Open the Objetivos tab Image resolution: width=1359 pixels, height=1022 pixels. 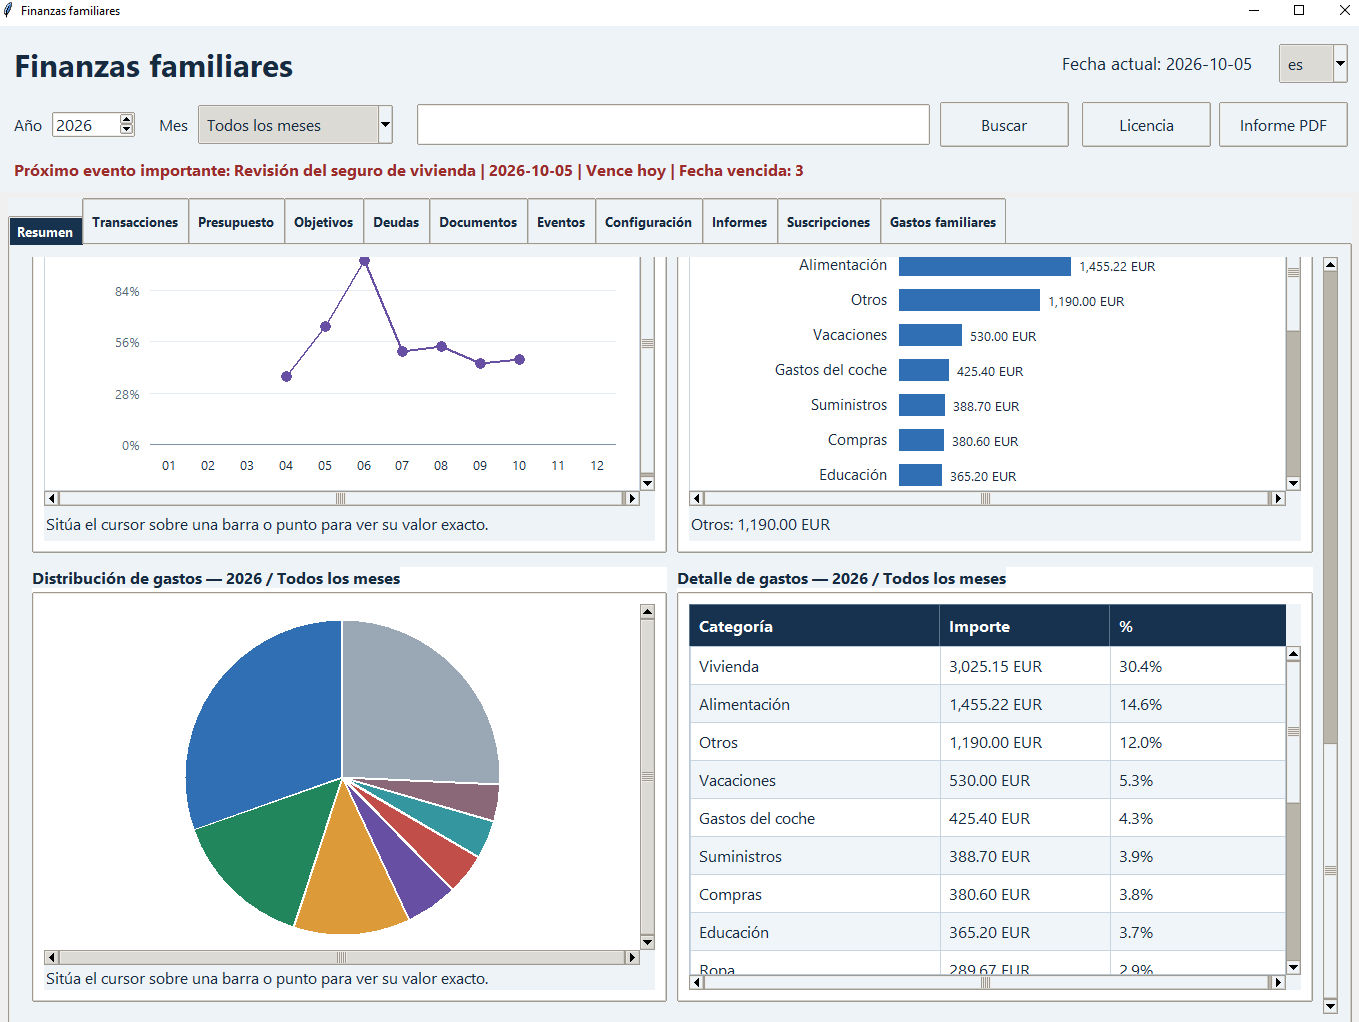(x=323, y=222)
